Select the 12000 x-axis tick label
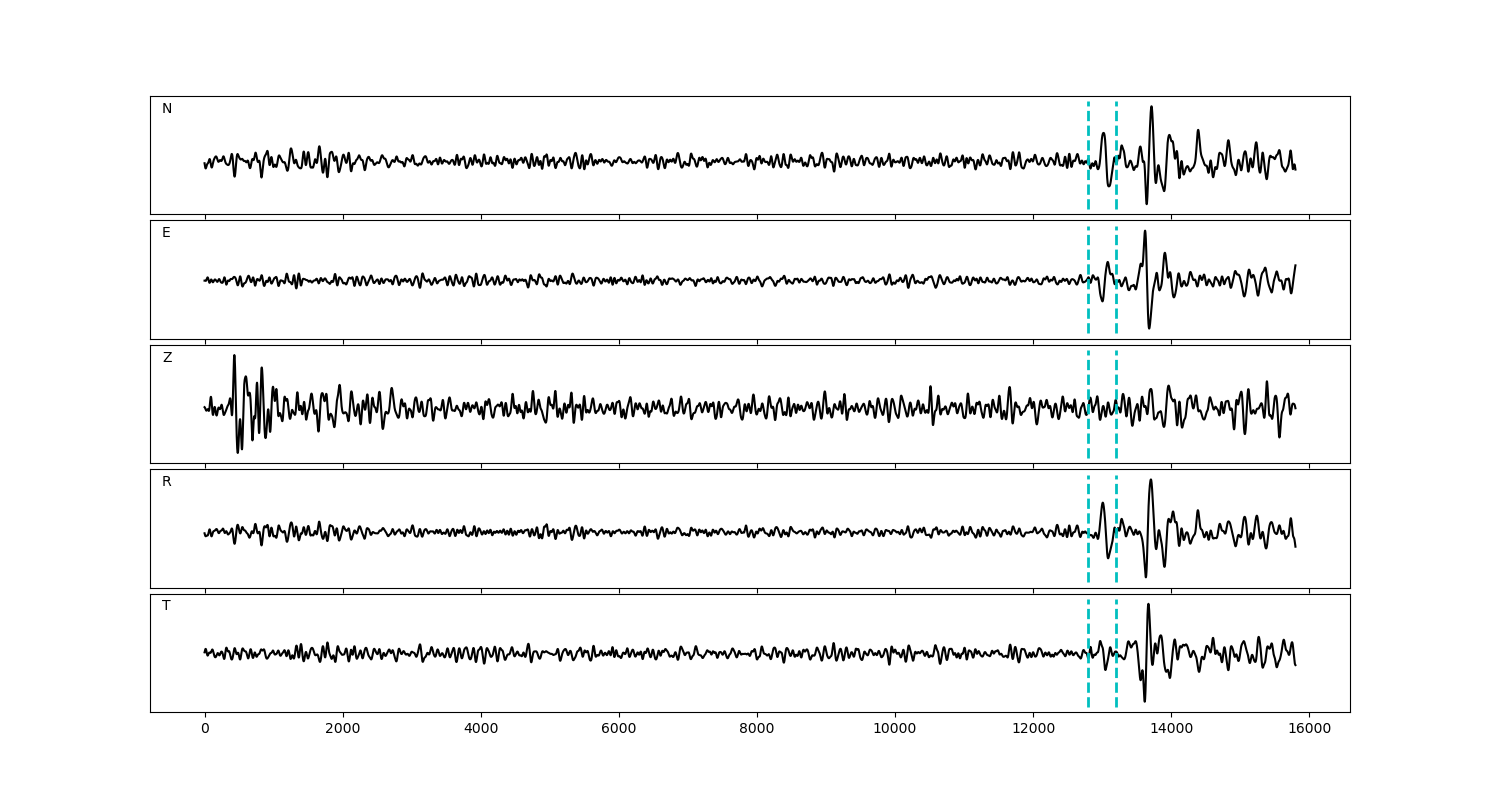The height and width of the screenshot is (800, 1500). [x=1033, y=729]
